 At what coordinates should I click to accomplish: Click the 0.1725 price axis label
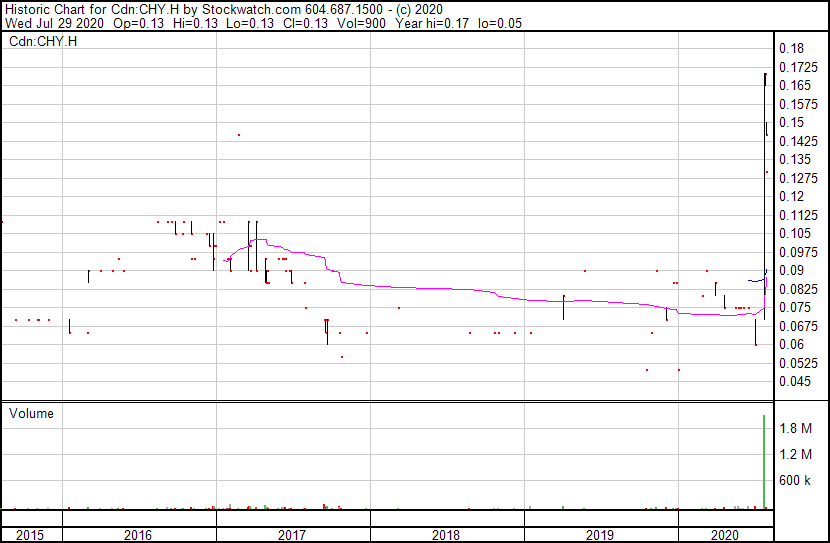pos(798,67)
